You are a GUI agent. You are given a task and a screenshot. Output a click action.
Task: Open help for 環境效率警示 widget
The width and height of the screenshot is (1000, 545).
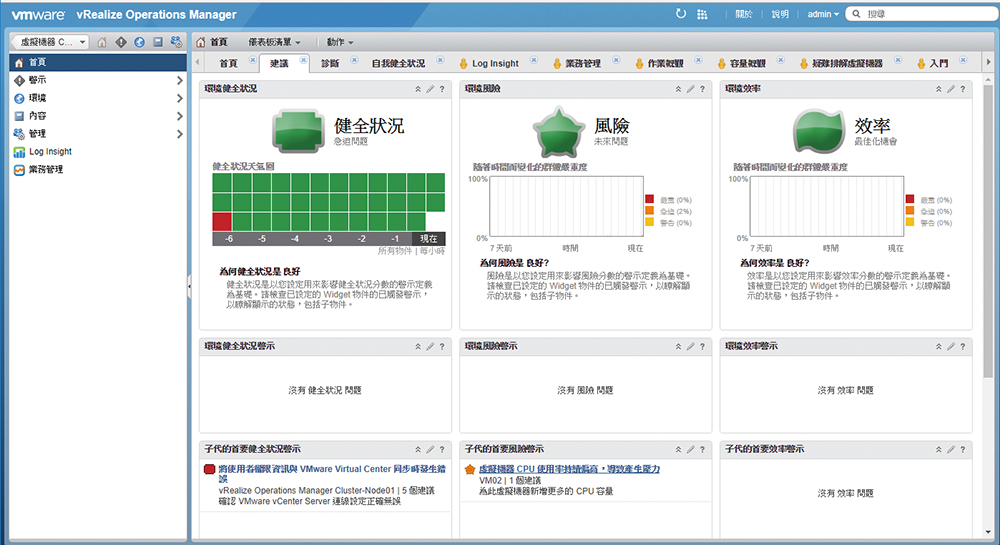point(962,347)
